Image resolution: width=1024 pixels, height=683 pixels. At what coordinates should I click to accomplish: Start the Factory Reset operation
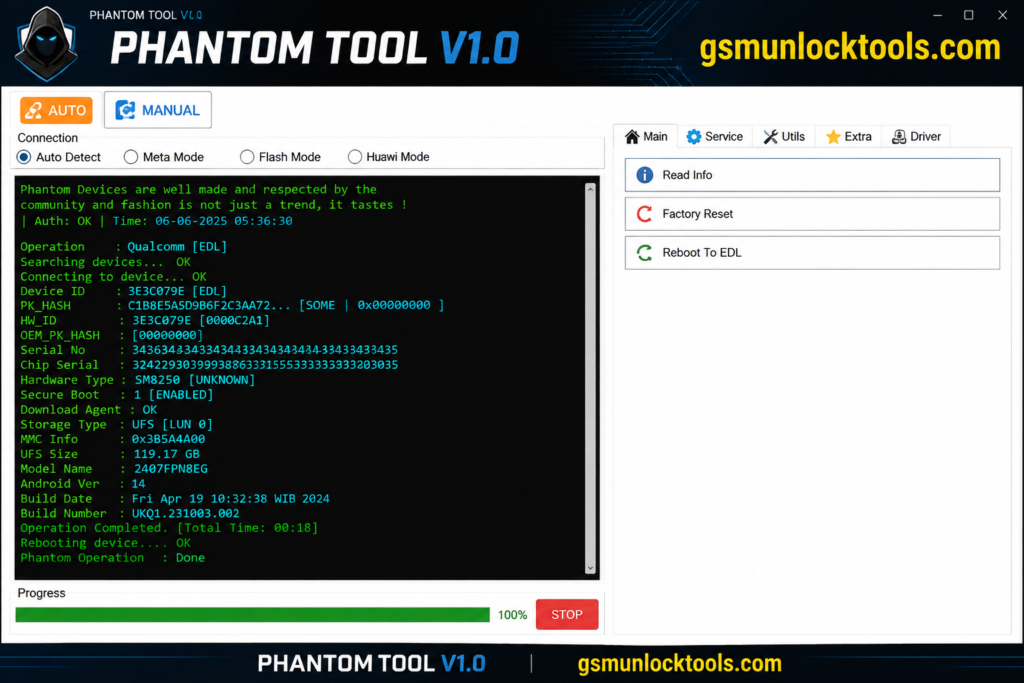[812, 214]
